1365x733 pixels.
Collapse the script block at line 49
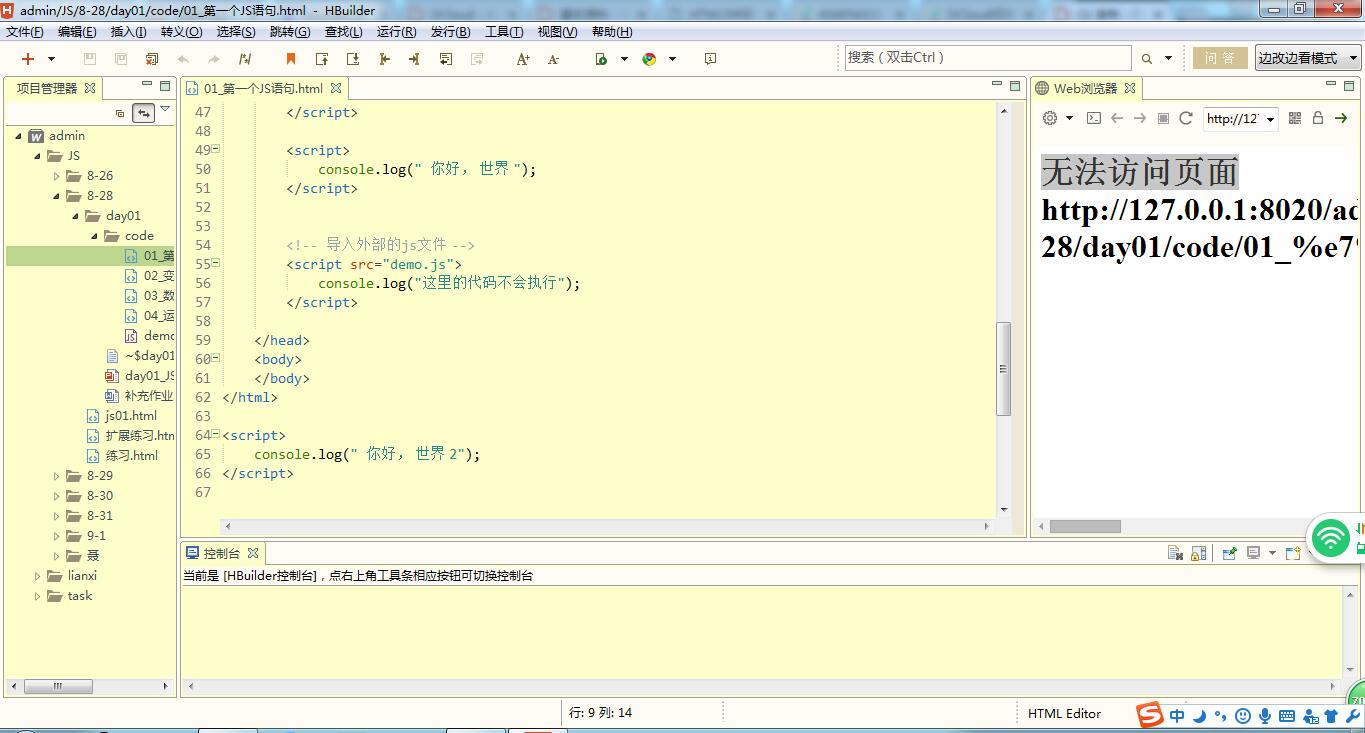point(216,149)
